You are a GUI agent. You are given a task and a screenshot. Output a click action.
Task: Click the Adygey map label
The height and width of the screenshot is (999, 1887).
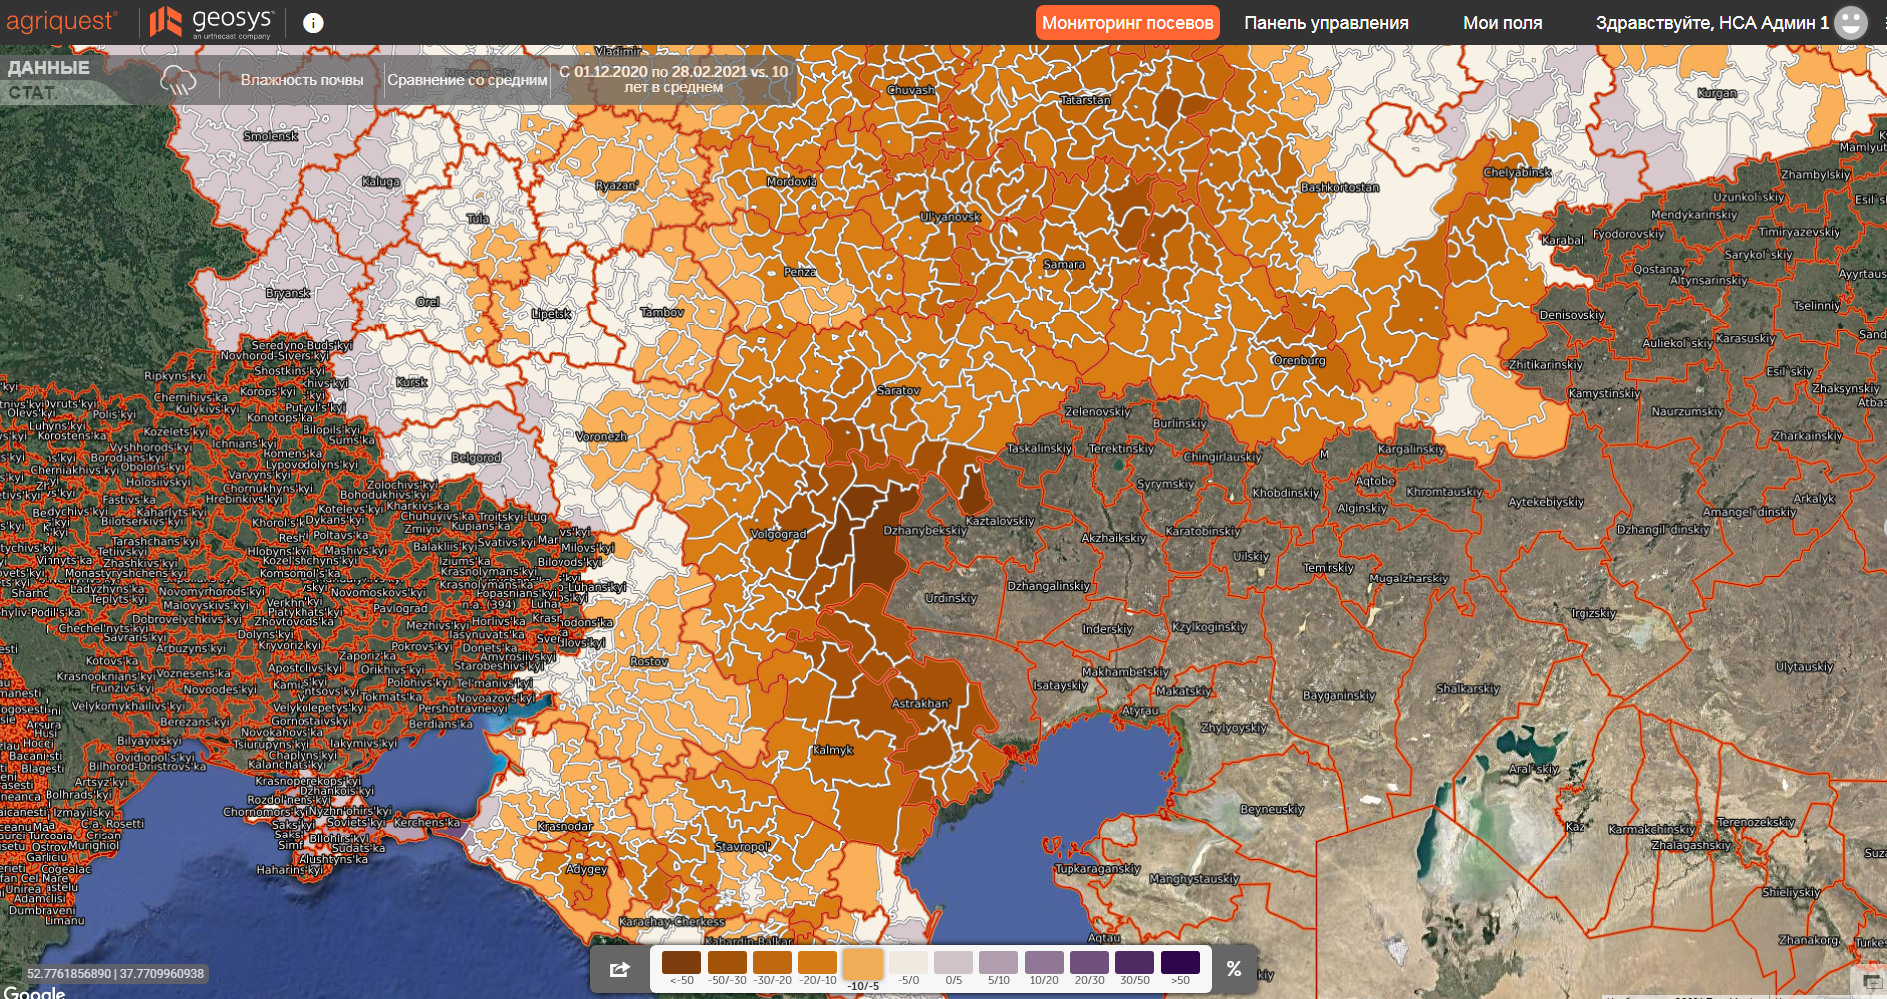click(x=586, y=869)
